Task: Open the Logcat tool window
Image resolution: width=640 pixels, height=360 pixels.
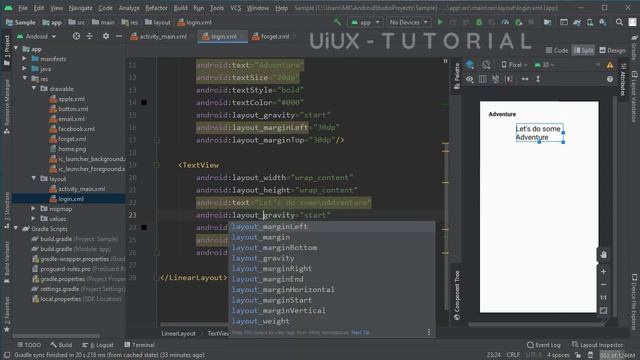Action: click(x=98, y=345)
